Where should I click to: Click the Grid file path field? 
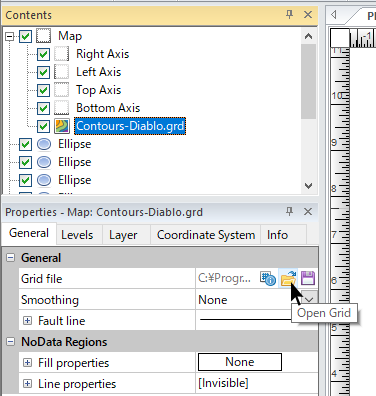(x=224, y=278)
